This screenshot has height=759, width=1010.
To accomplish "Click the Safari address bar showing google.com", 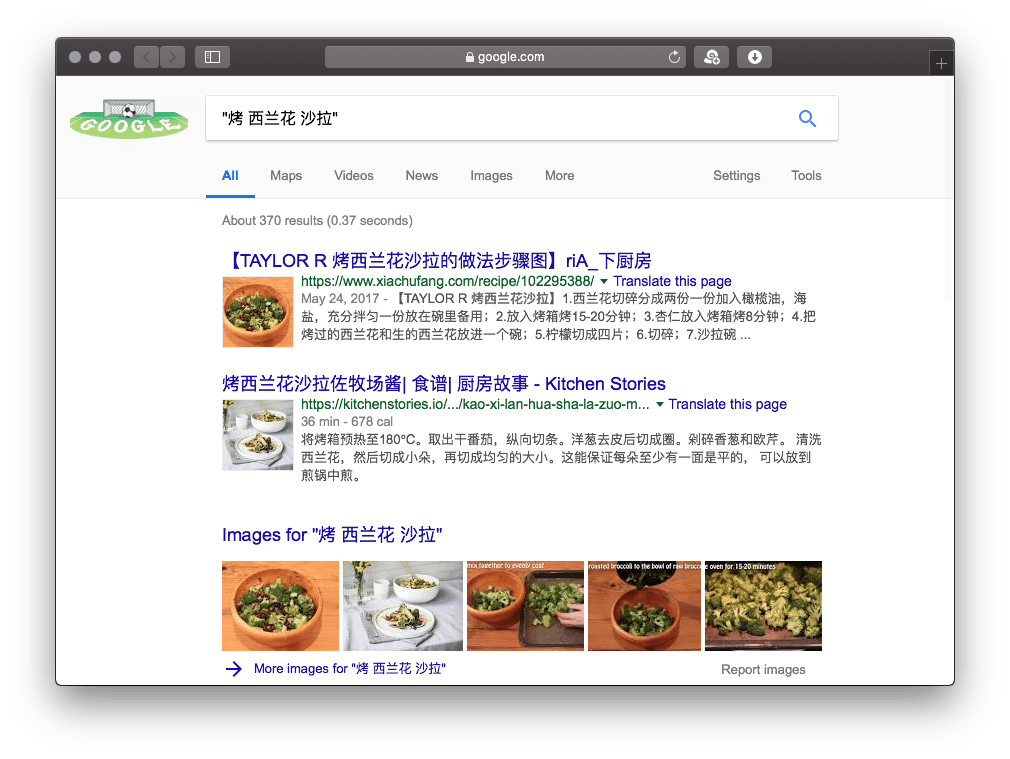I will click(x=505, y=57).
